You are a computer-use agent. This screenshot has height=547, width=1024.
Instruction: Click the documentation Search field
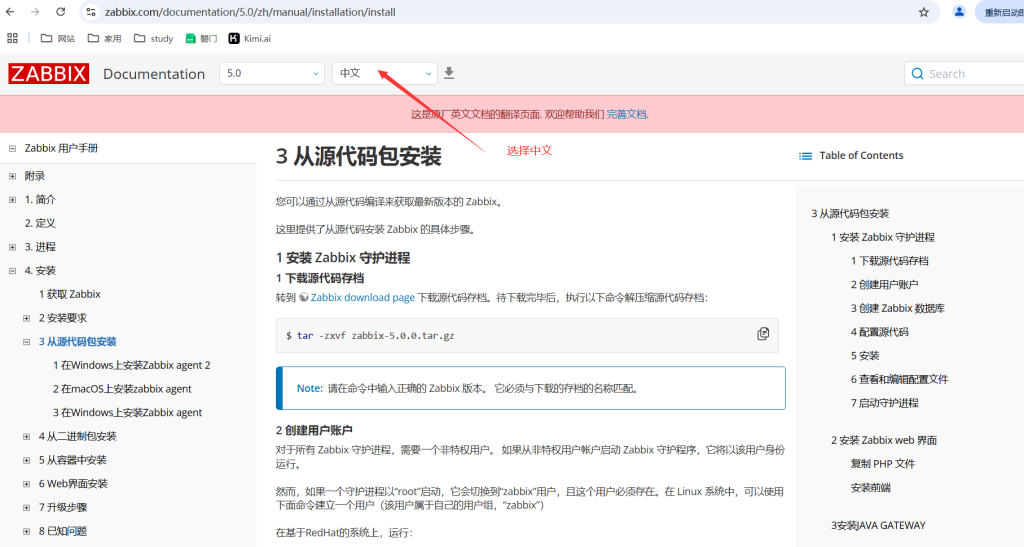coord(970,73)
